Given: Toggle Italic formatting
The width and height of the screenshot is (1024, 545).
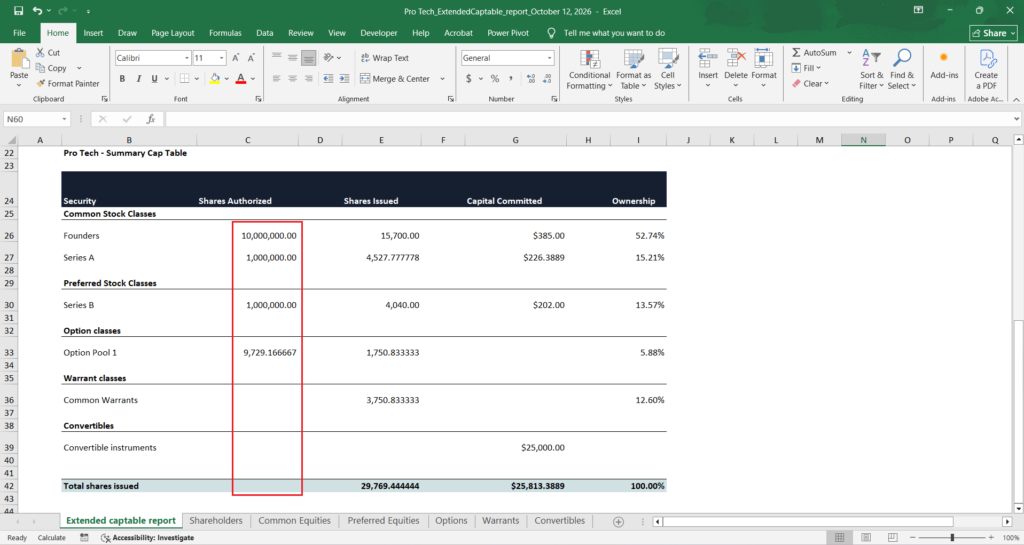Looking at the screenshot, I should click(138, 78).
